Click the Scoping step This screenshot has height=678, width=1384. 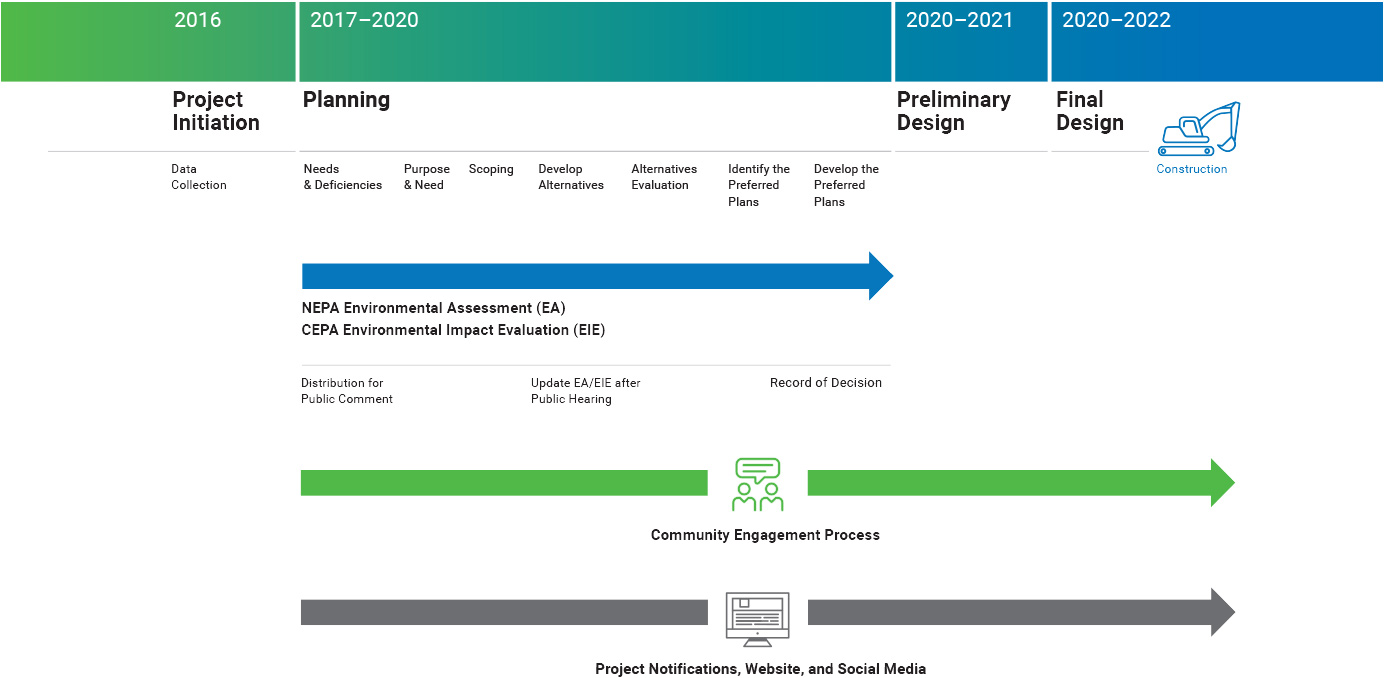point(491,170)
